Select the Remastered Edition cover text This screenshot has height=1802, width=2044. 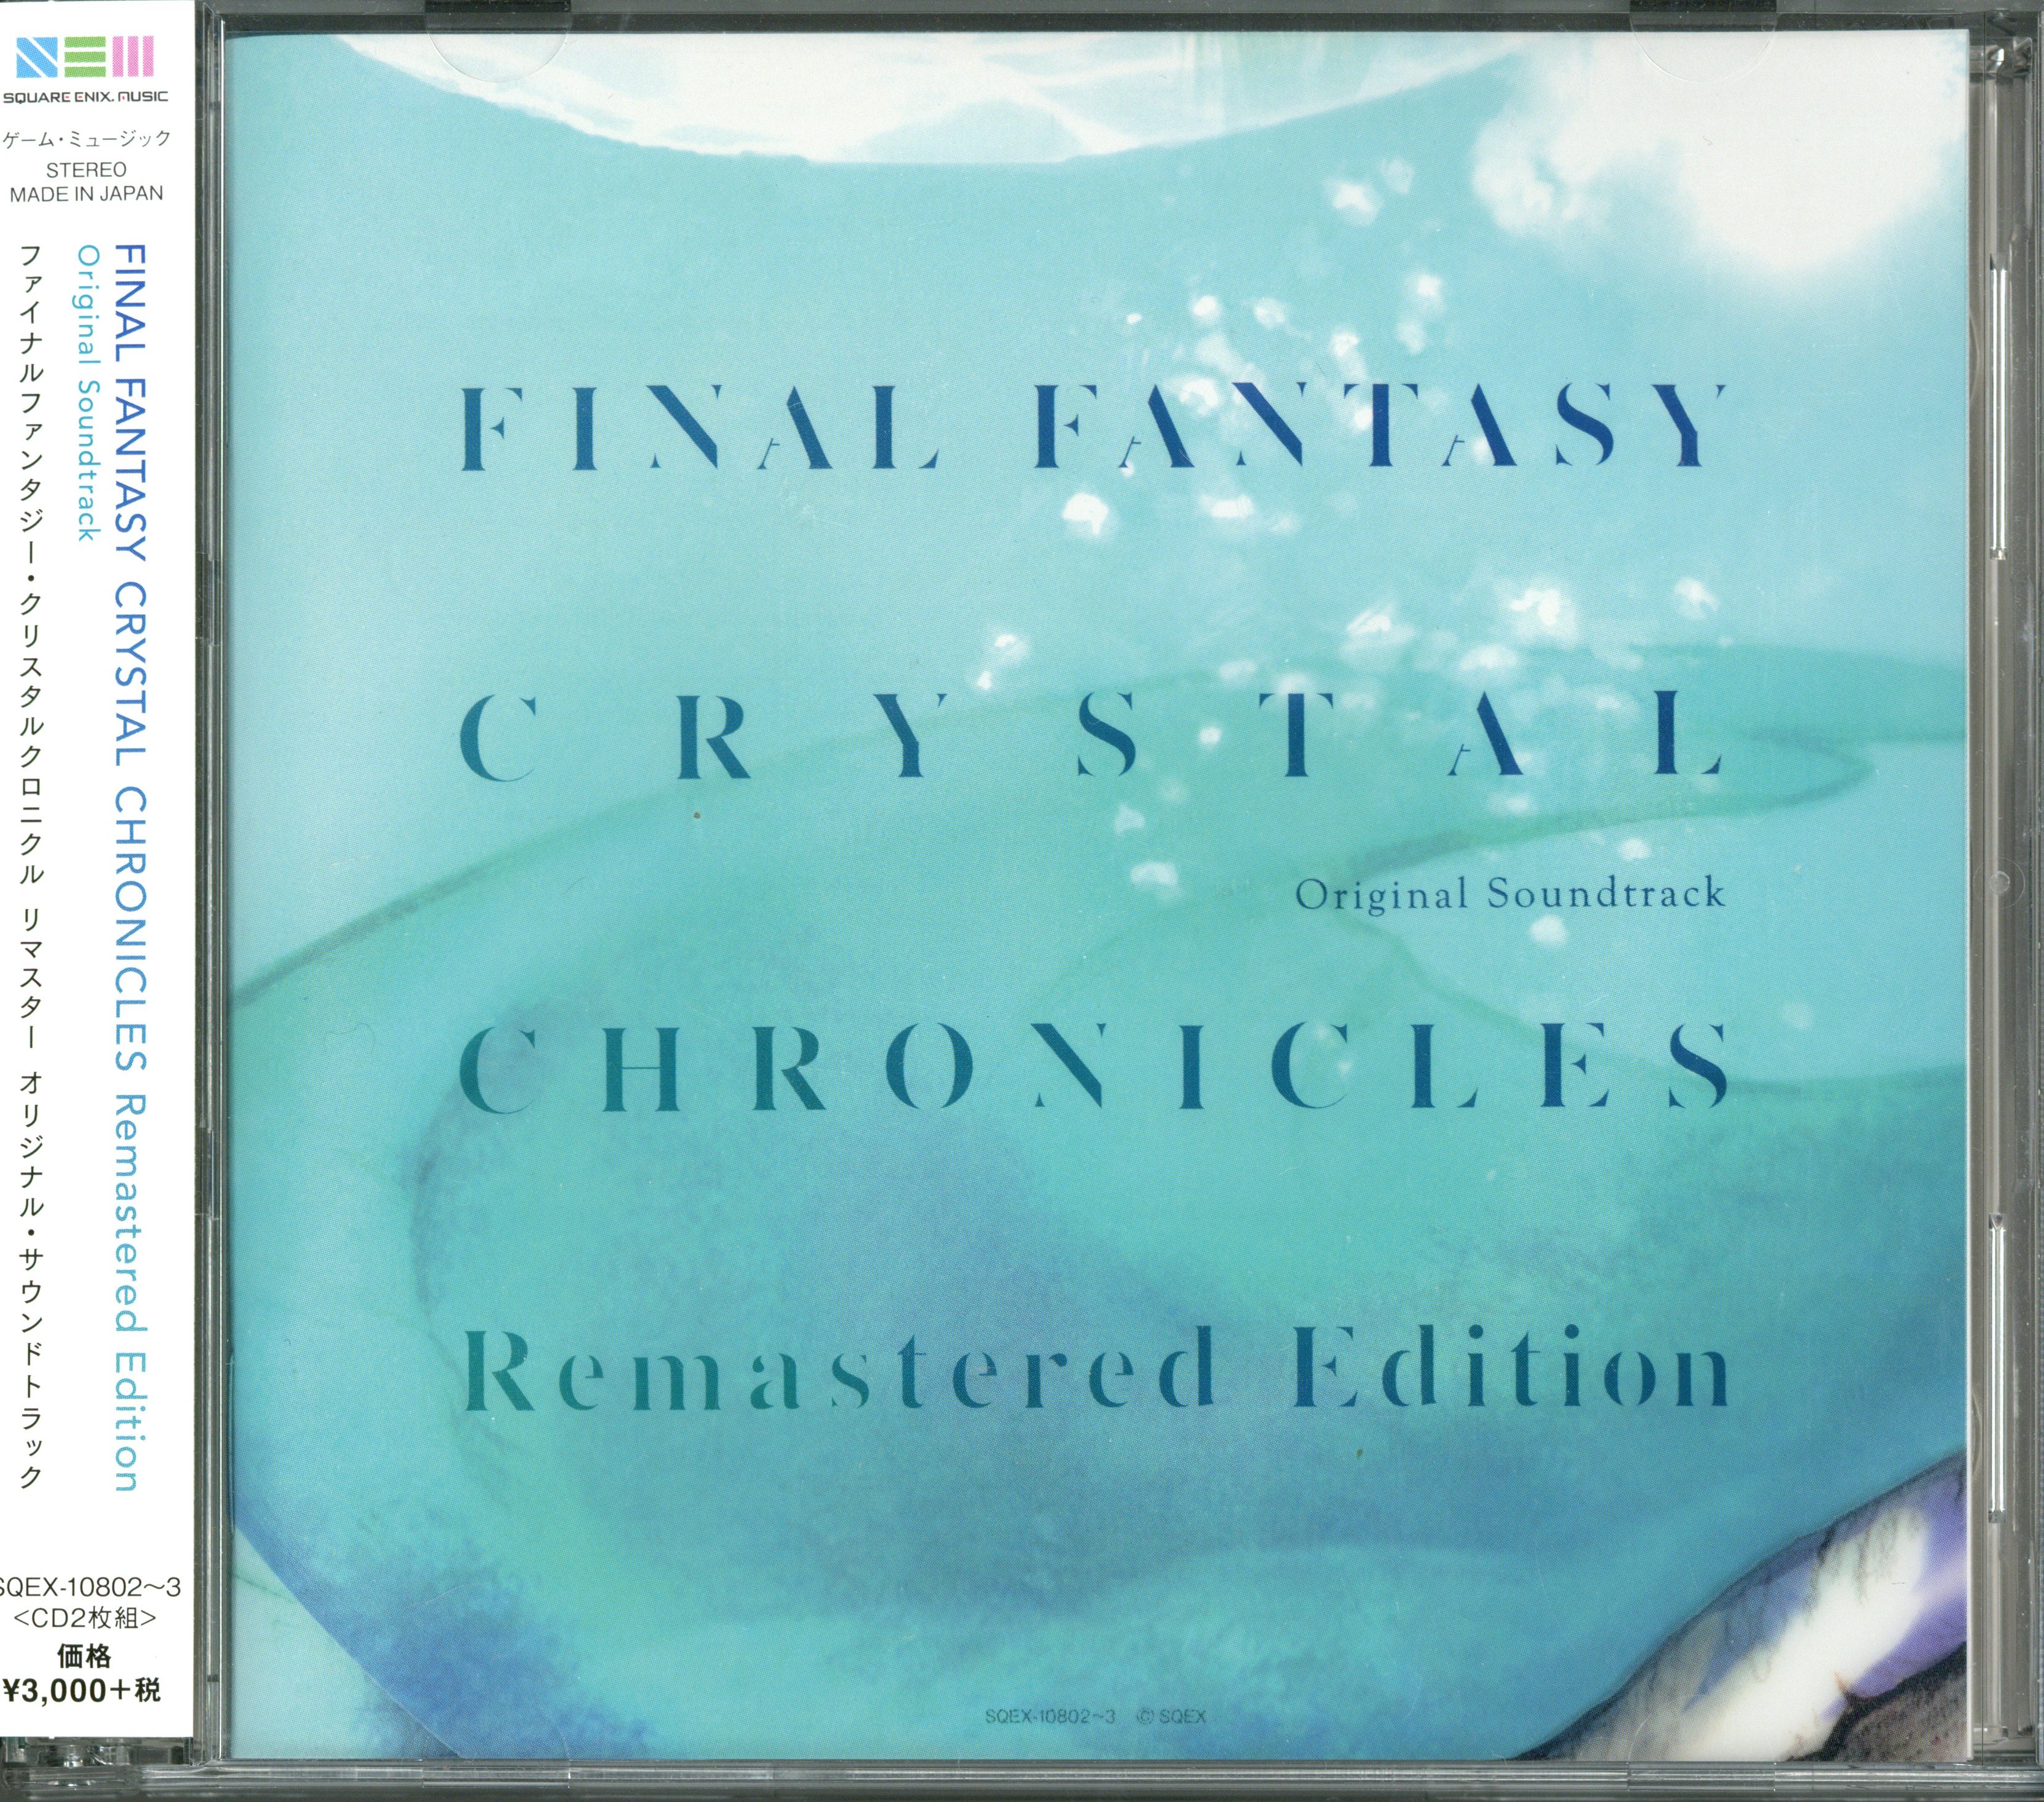click(1095, 1366)
